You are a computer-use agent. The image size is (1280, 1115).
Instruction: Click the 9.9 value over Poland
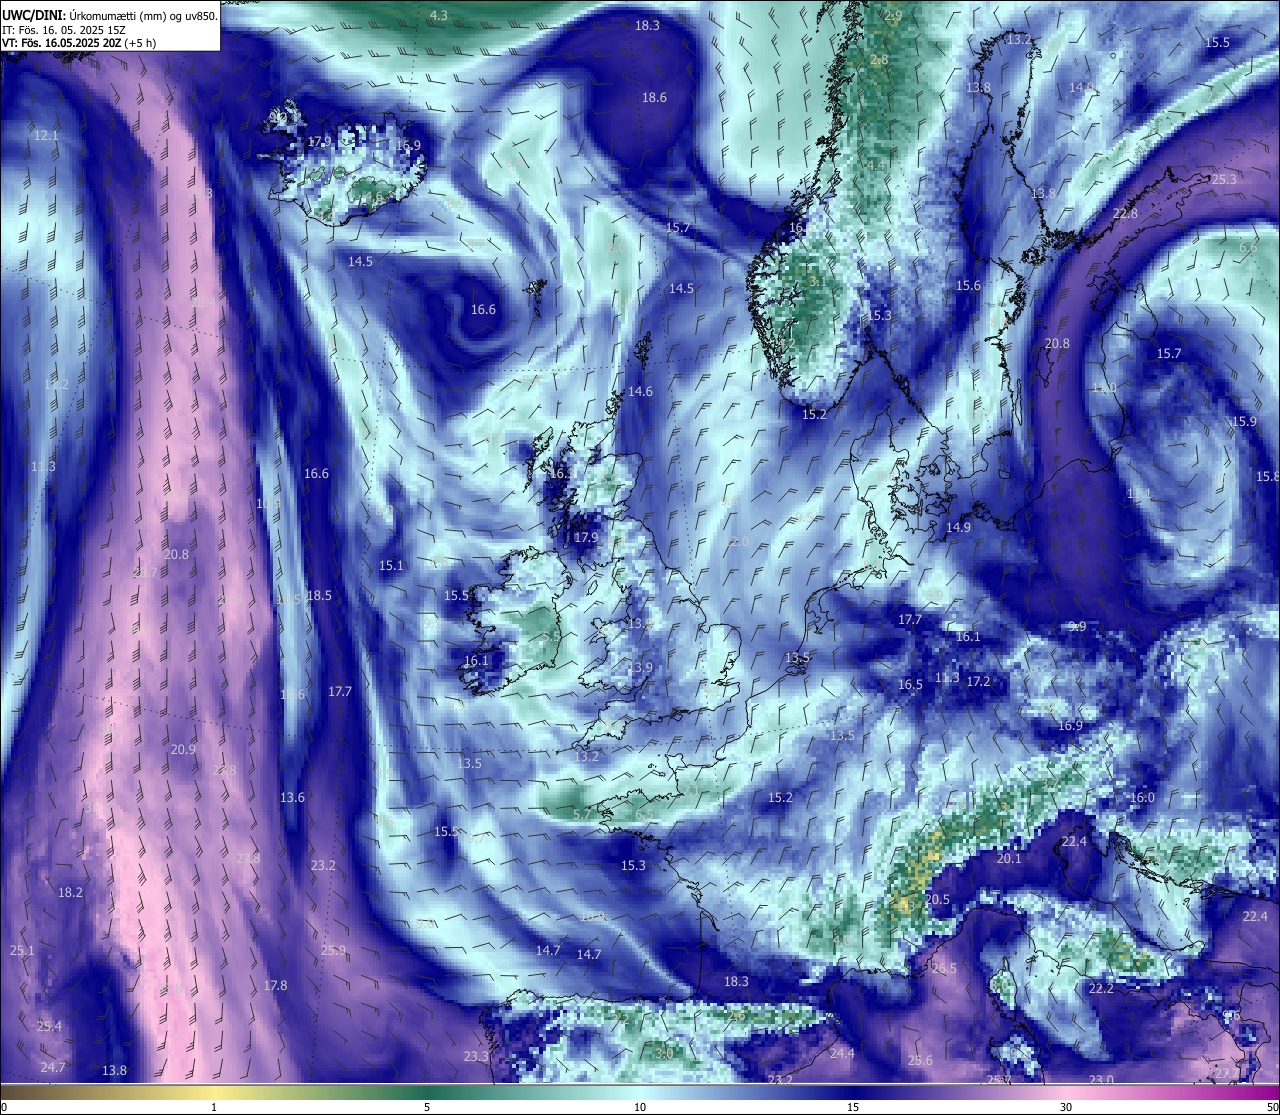tap(1077, 626)
